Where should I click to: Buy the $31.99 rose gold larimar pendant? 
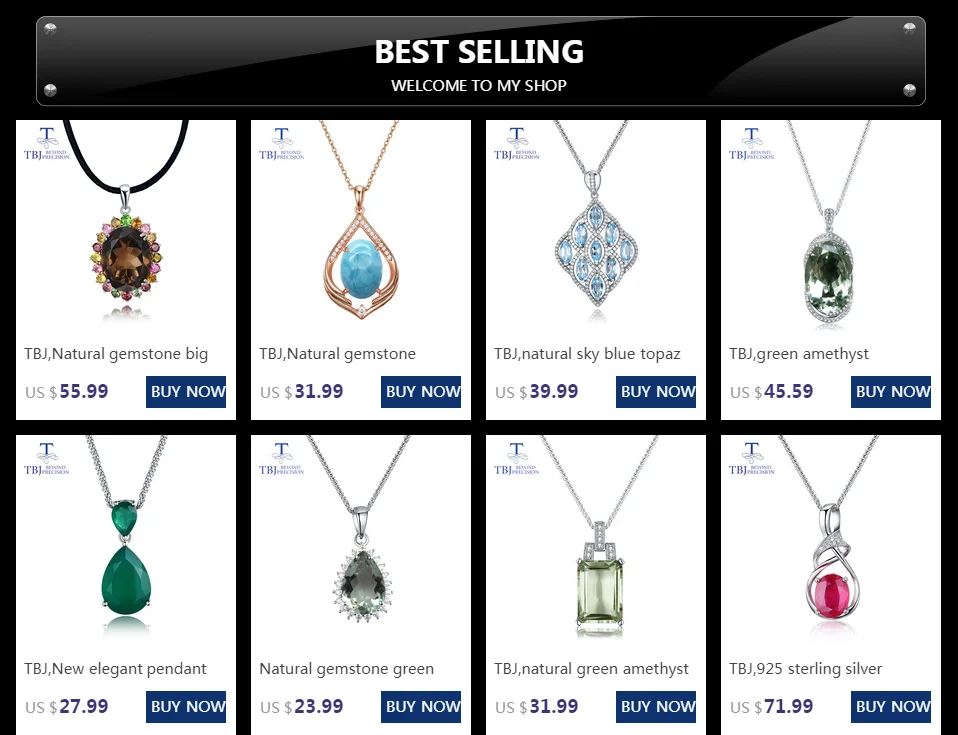tap(421, 392)
